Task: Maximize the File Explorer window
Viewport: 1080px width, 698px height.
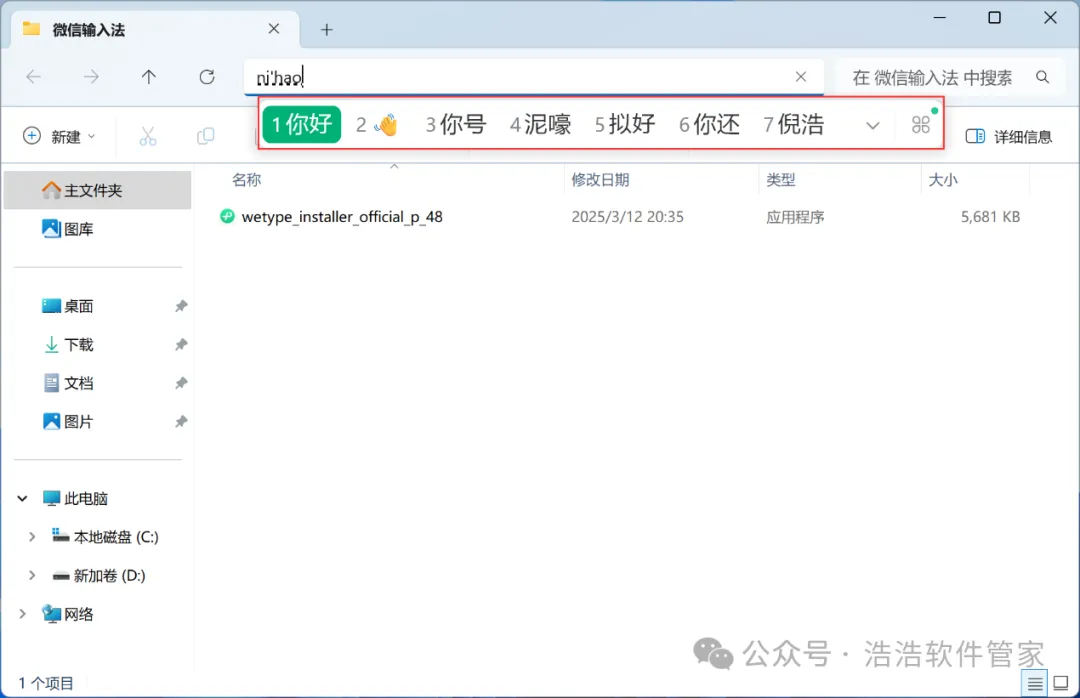Action: [995, 18]
